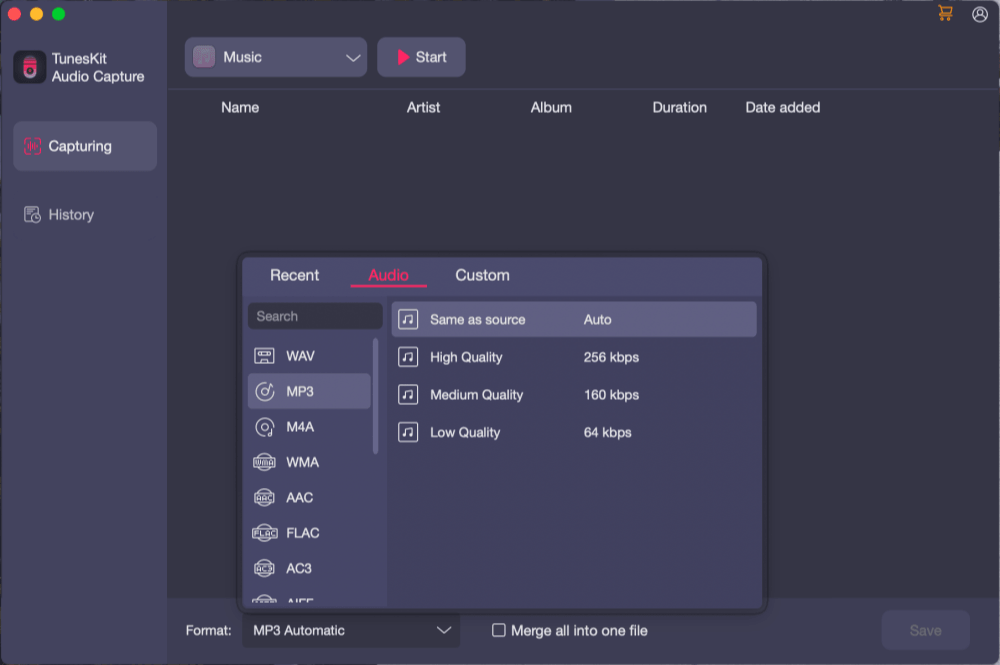
Task: Select Low Quality preset label
Action: (465, 432)
